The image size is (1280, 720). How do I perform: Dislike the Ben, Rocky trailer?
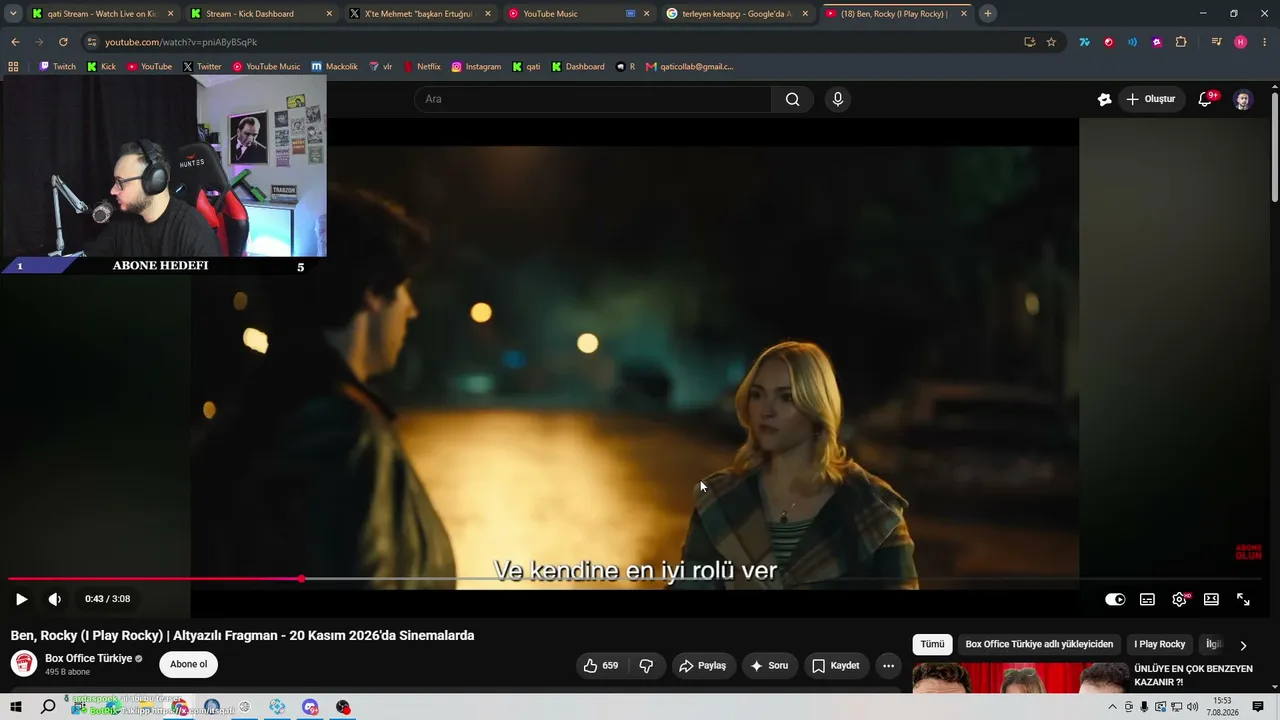click(x=646, y=666)
